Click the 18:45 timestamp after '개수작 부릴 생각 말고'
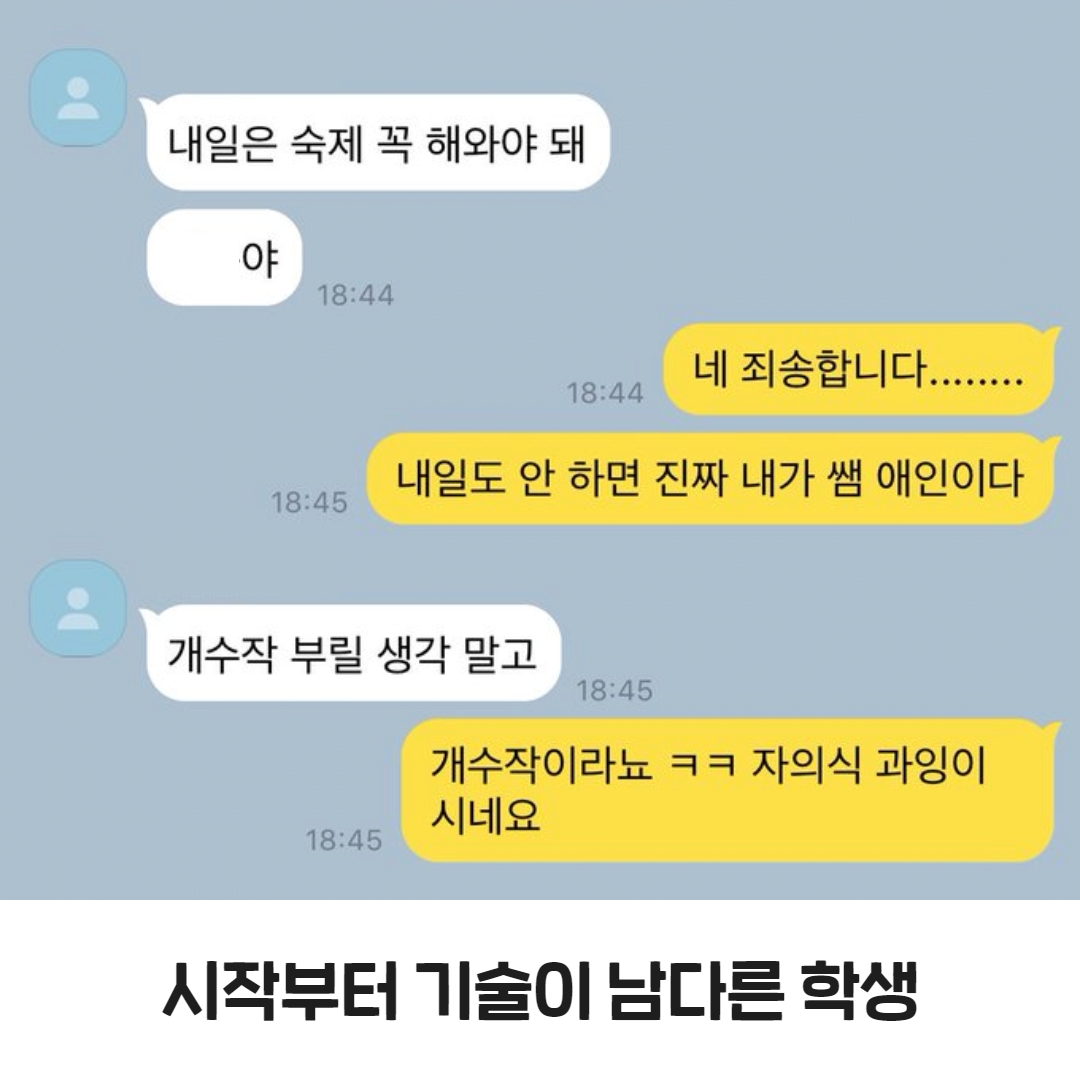This screenshot has height=1080, width=1080. coord(614,691)
